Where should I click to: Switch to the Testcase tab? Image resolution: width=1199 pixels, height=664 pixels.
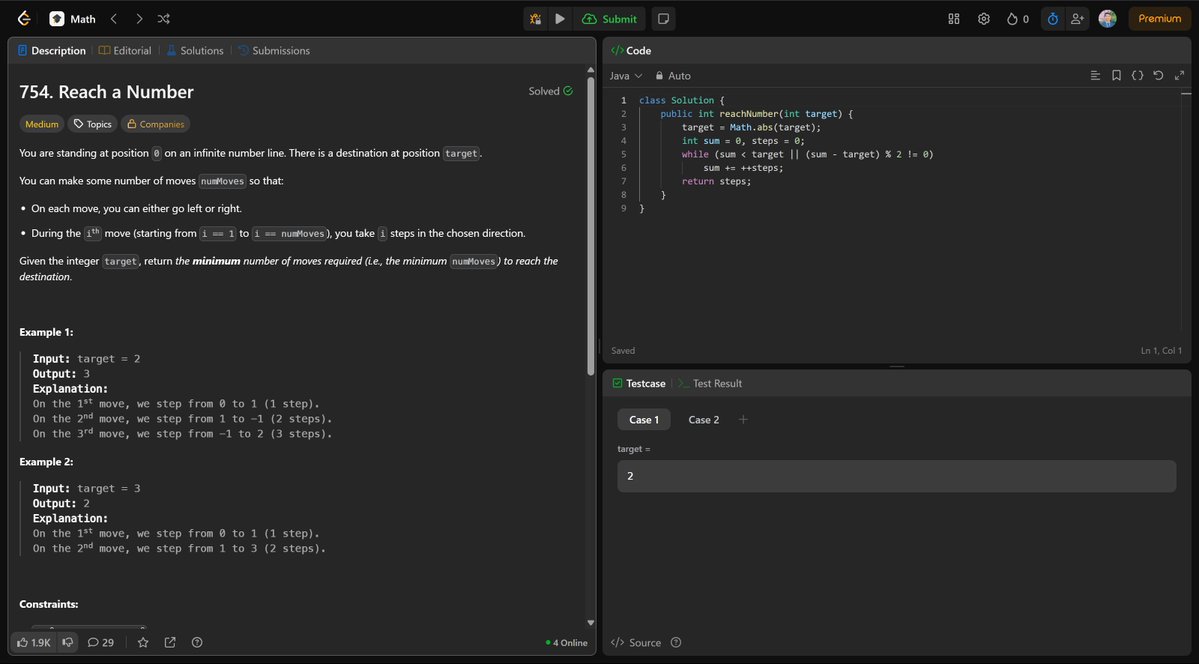click(x=638, y=383)
